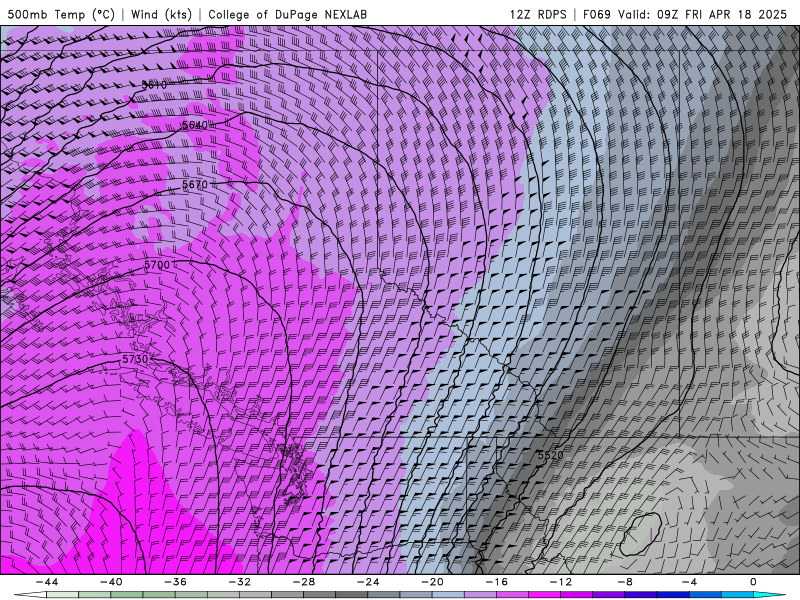Click the 0 color scale value
The width and height of the screenshot is (800, 600).
pos(754,582)
